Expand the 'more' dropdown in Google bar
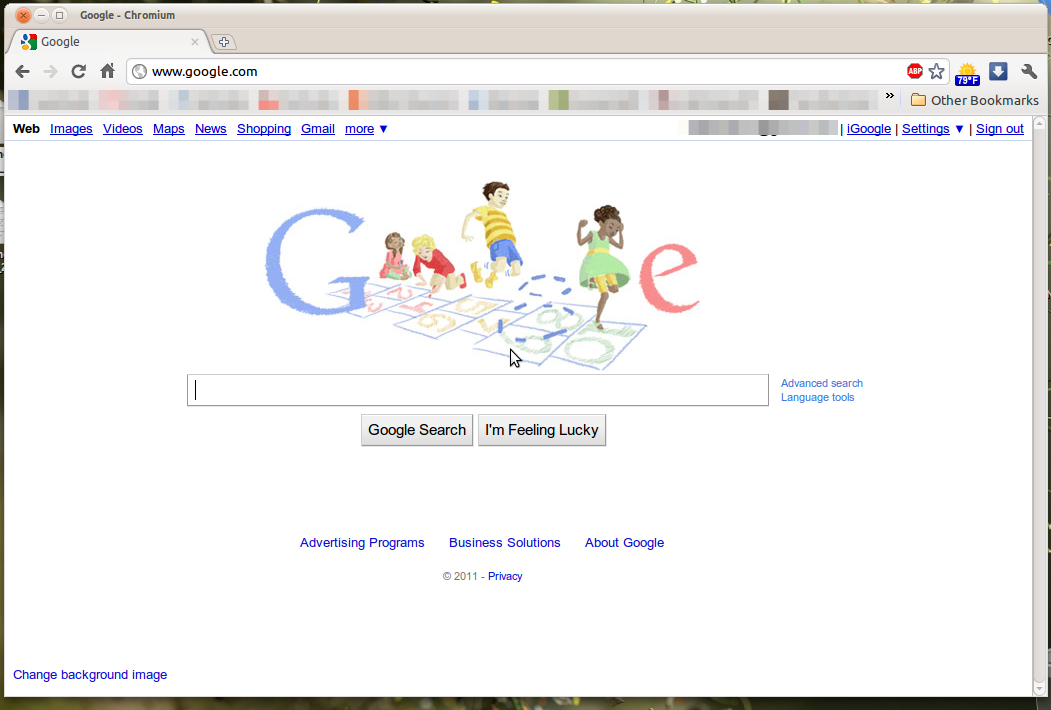This screenshot has height=710, width=1051. (x=366, y=129)
